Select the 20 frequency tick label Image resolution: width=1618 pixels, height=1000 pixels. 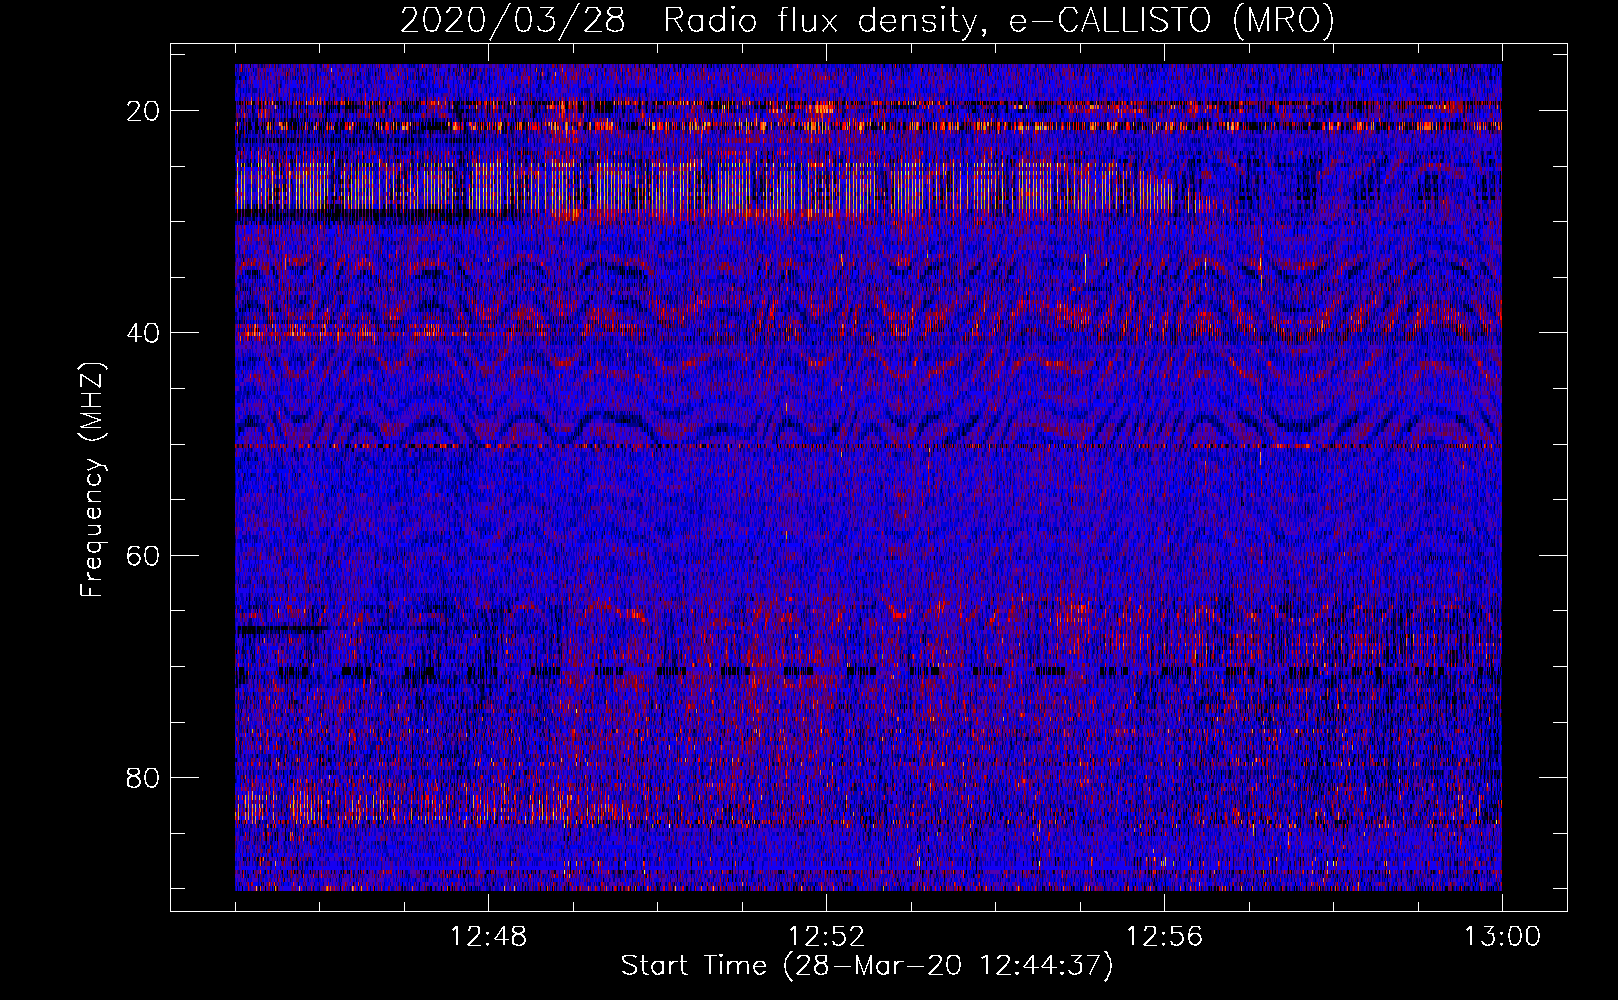[x=144, y=111]
